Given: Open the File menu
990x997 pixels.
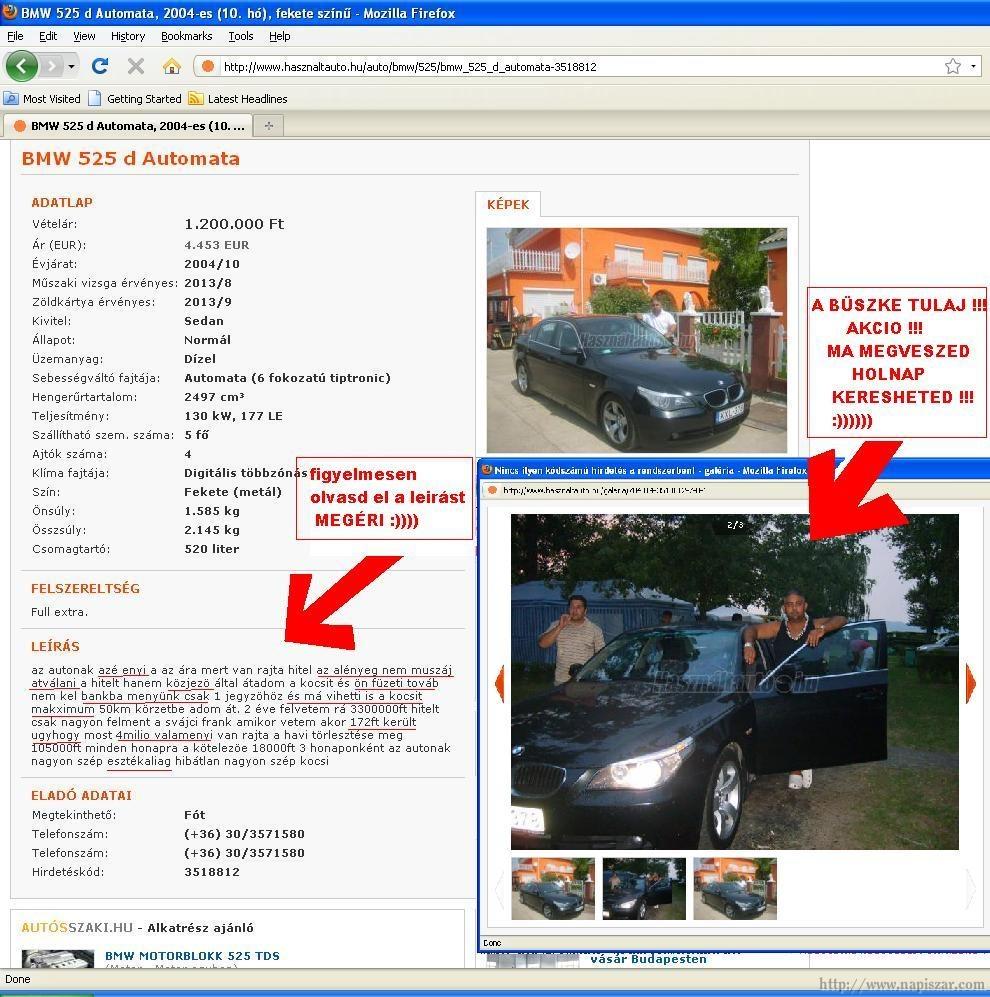Looking at the screenshot, I should point(15,36).
